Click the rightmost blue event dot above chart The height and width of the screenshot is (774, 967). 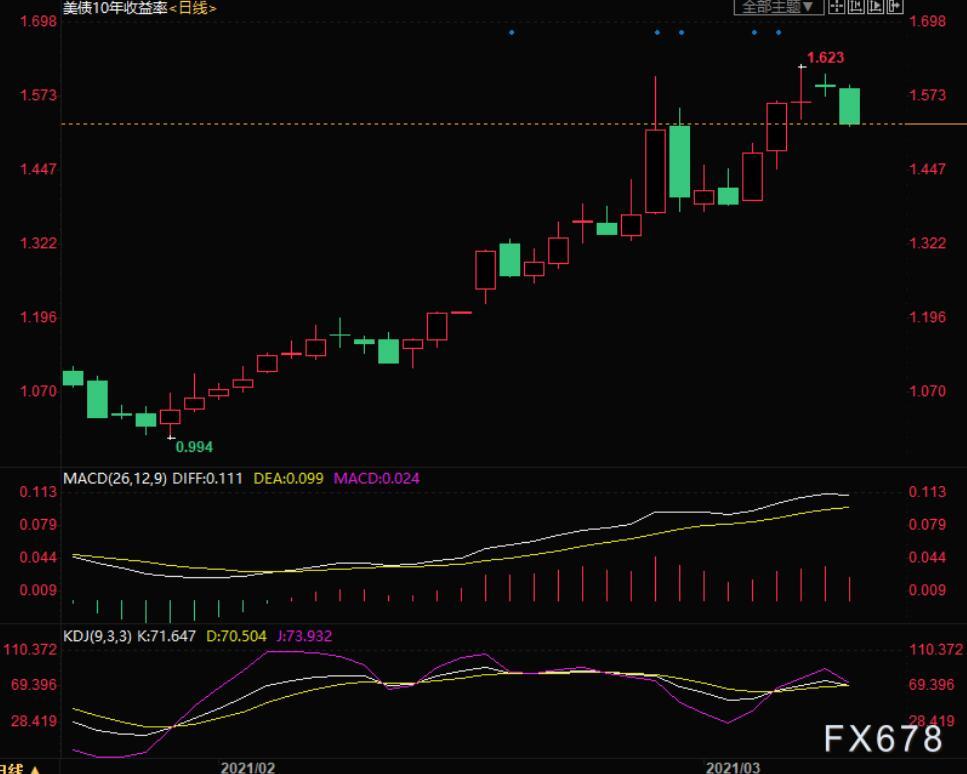[778, 32]
